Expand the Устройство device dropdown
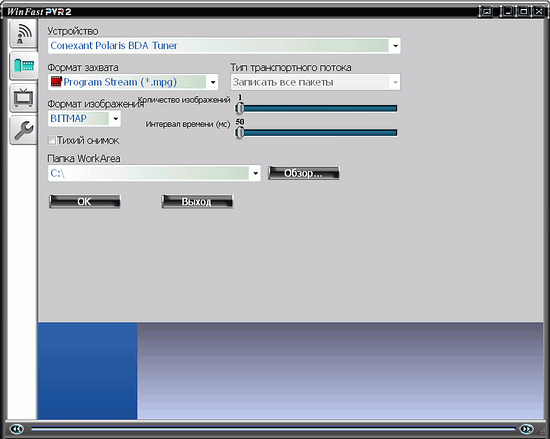This screenshot has height=439, width=550. point(395,46)
